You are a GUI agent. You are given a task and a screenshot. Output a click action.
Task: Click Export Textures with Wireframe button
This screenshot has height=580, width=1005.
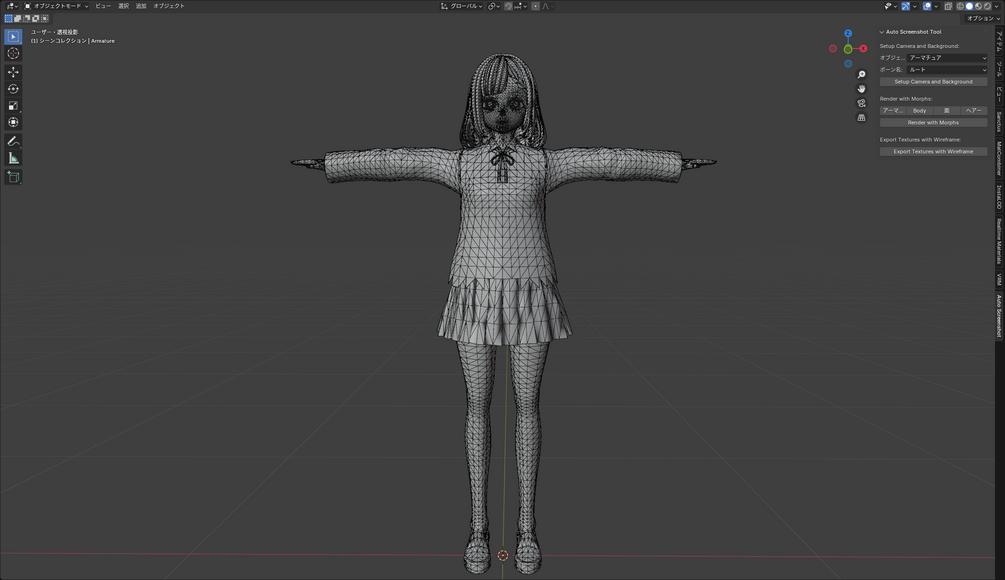point(933,151)
